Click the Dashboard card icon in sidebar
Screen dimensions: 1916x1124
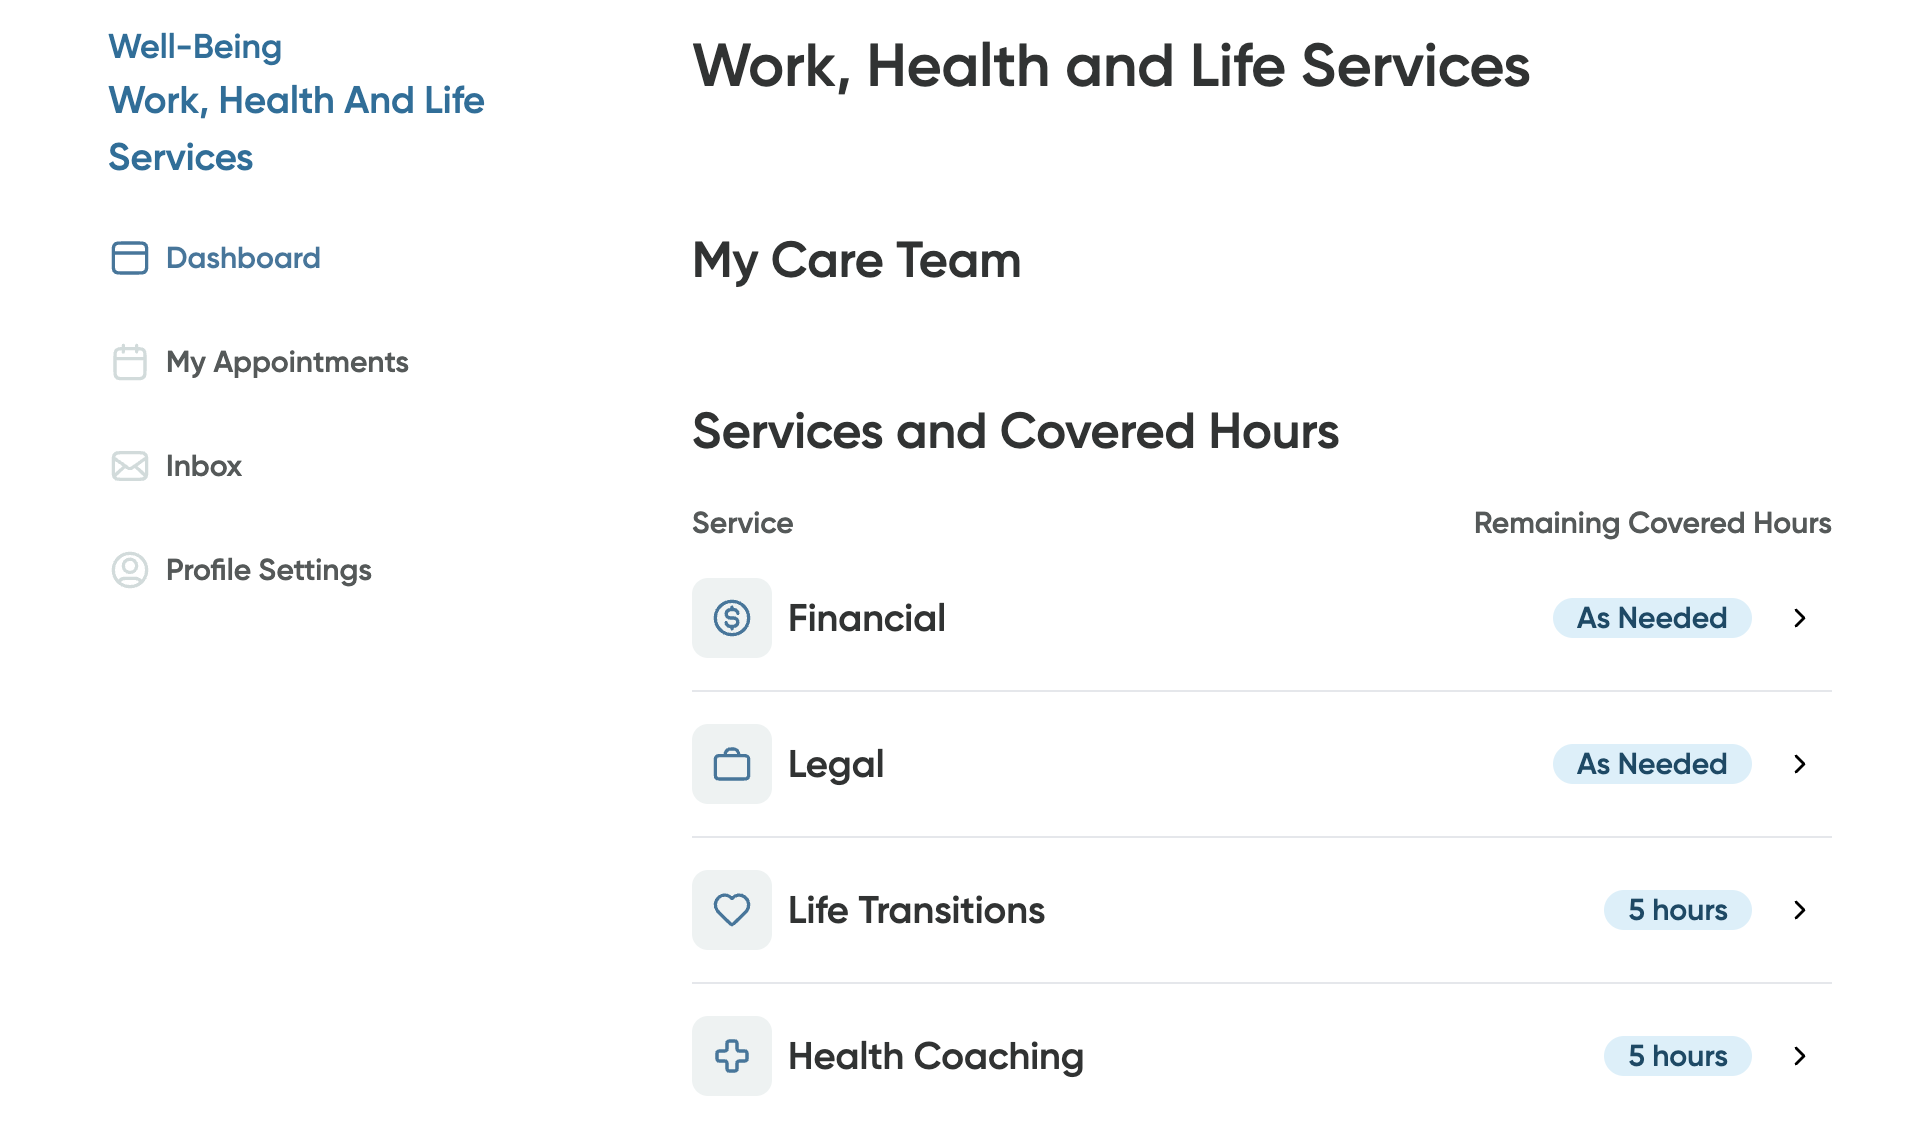coord(129,258)
